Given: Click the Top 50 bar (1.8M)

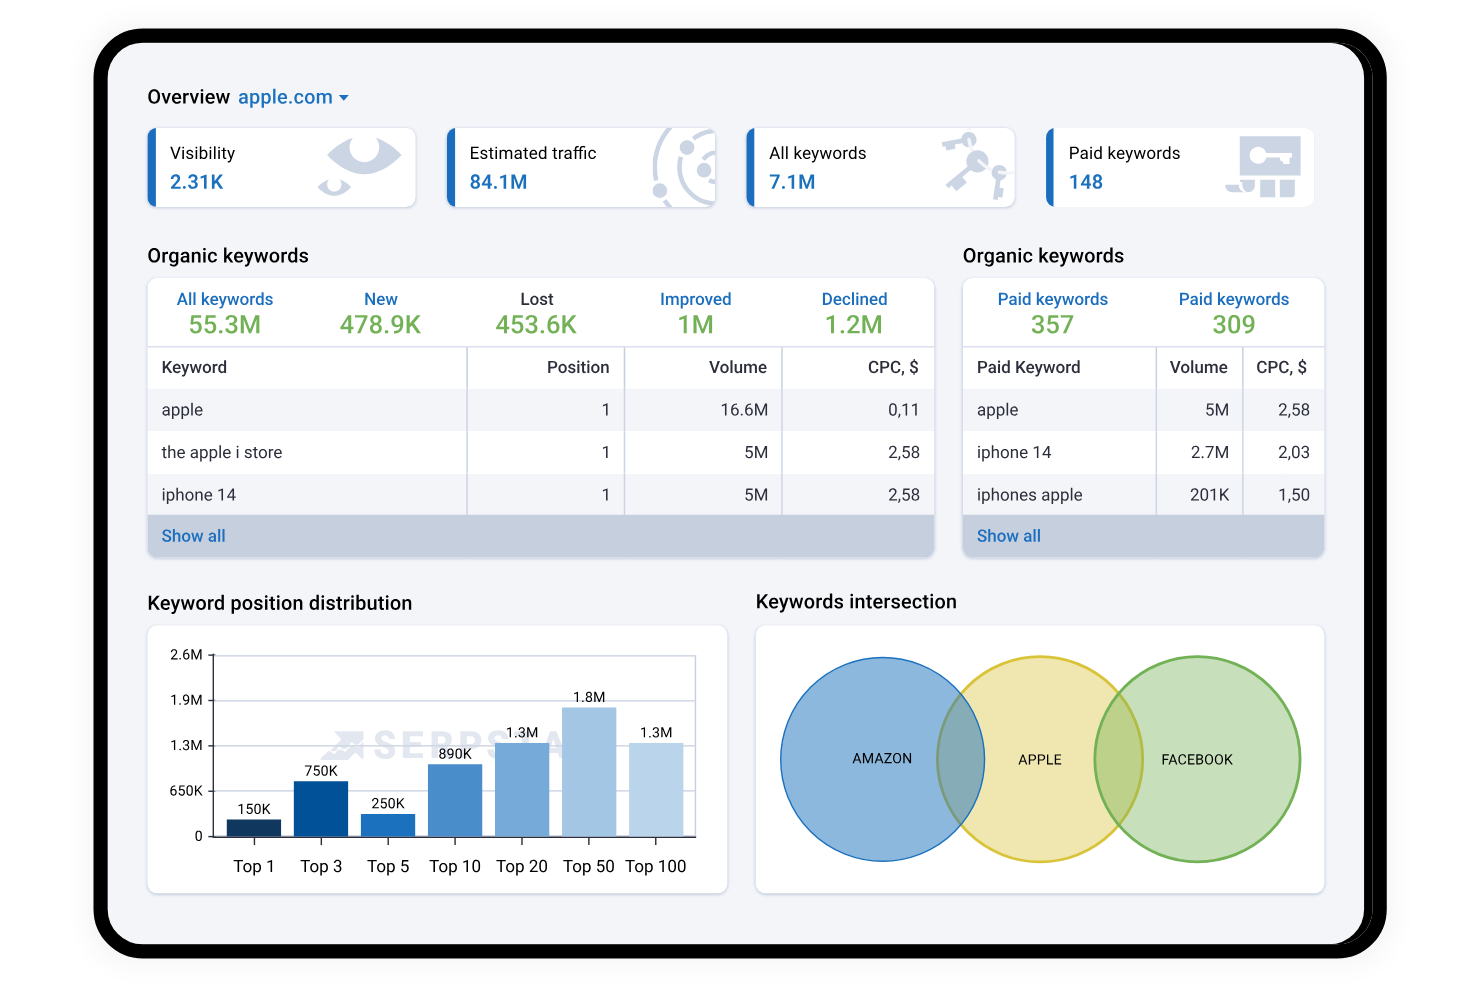Looking at the screenshot, I should point(589,772).
